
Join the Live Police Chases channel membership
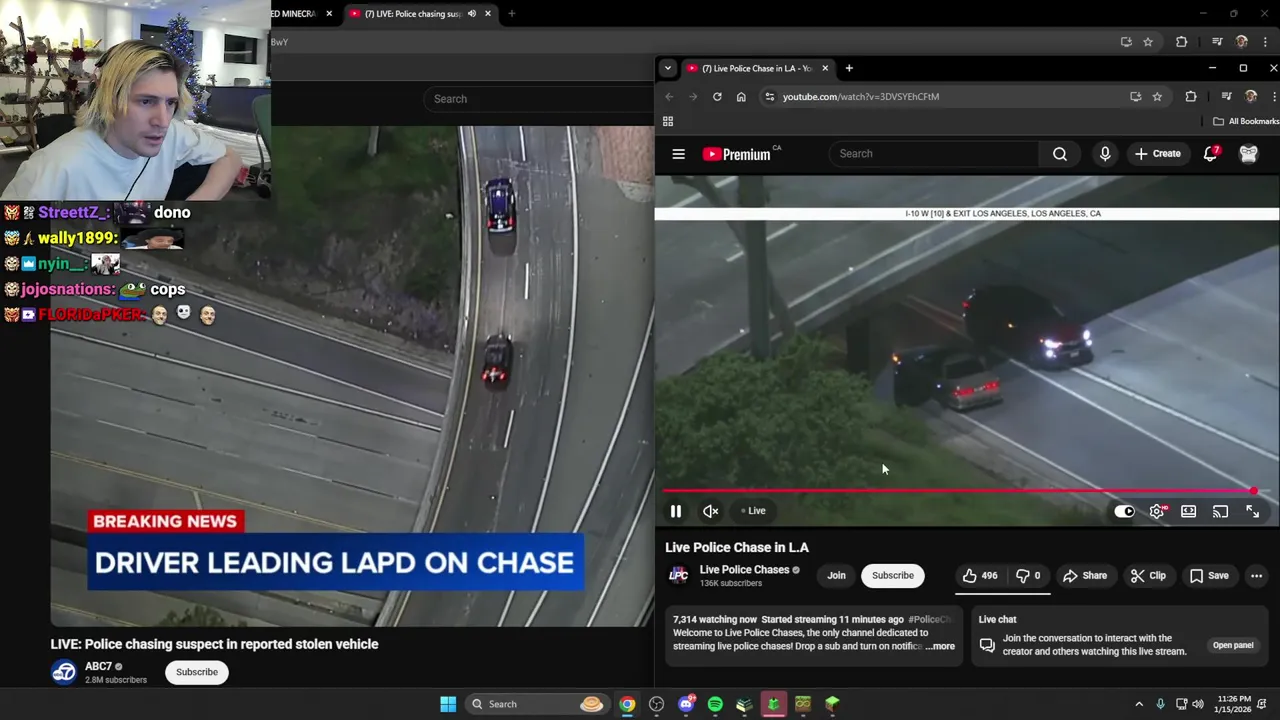[836, 576]
